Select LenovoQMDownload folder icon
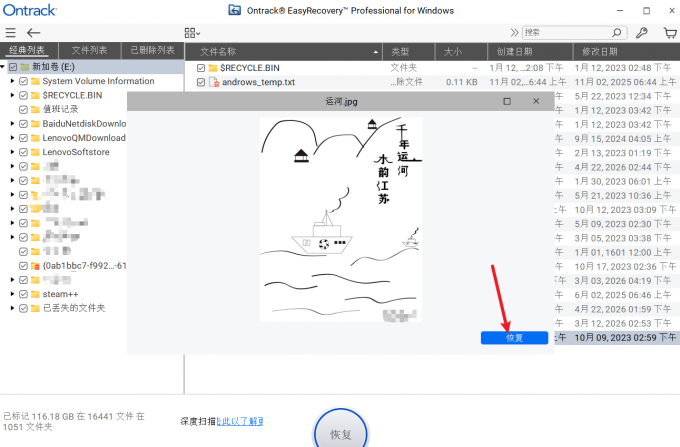Image resolution: width=680 pixels, height=447 pixels. pos(35,138)
